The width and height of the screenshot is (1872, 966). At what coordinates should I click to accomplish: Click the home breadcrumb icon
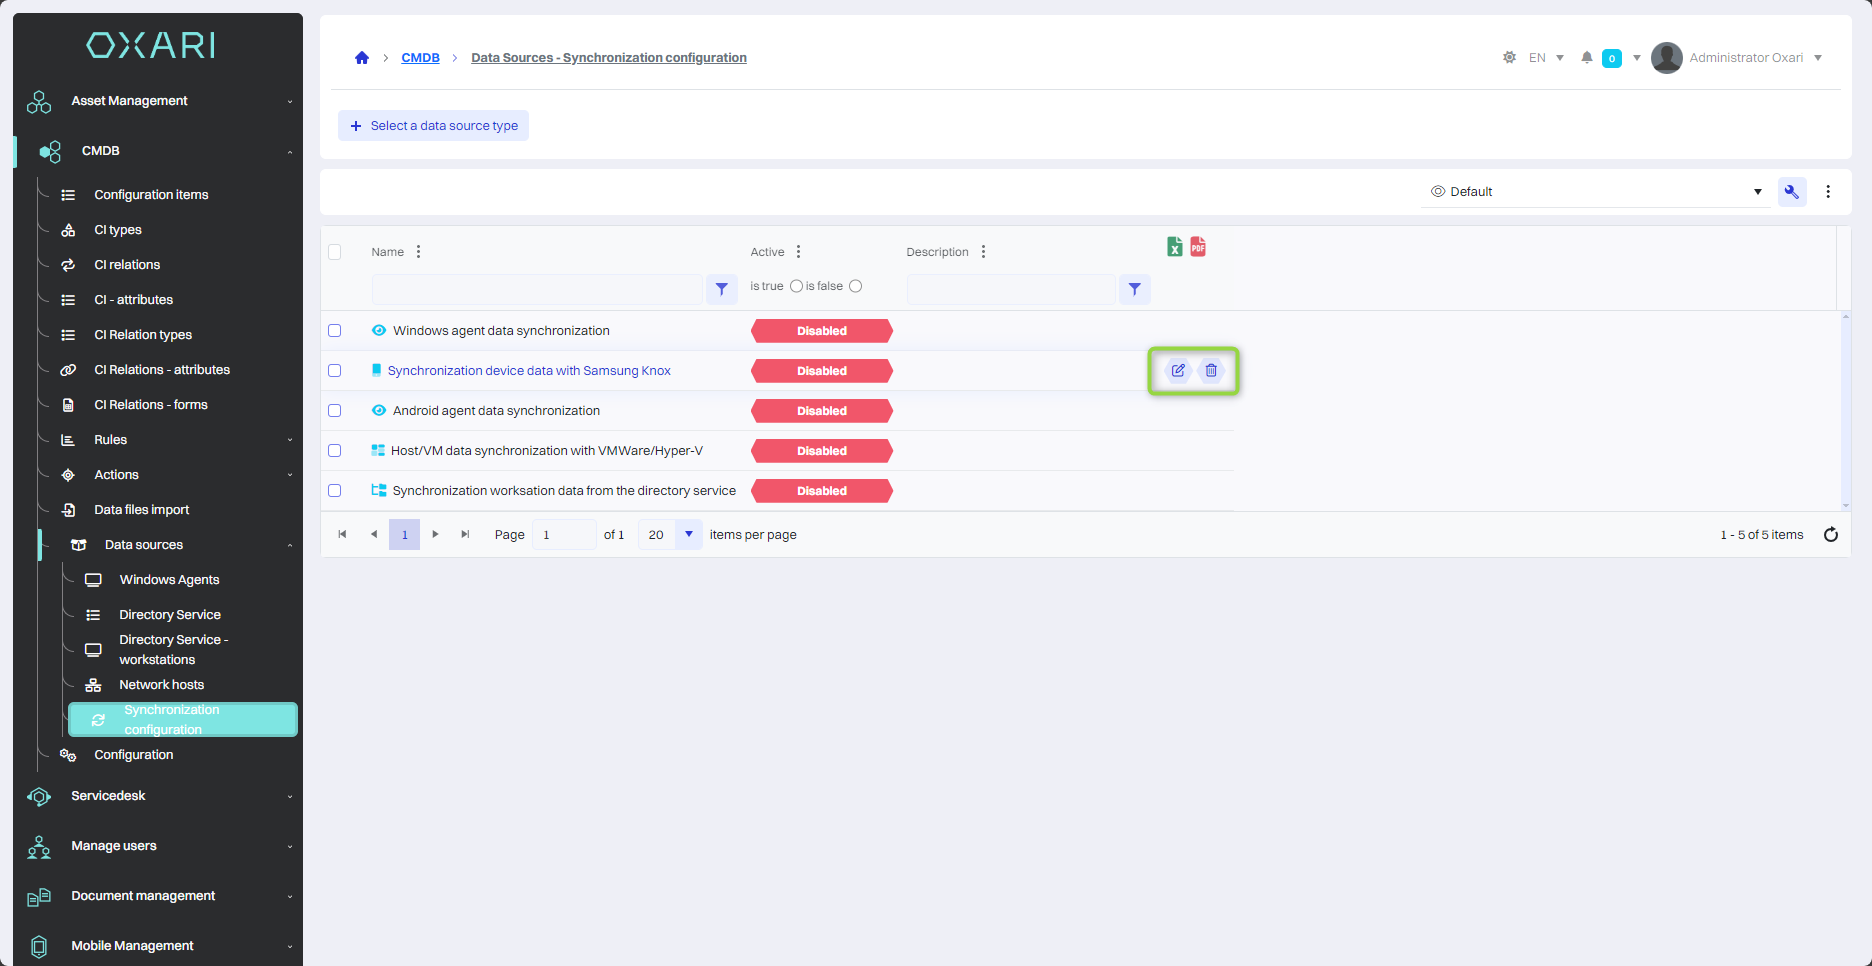click(x=362, y=58)
